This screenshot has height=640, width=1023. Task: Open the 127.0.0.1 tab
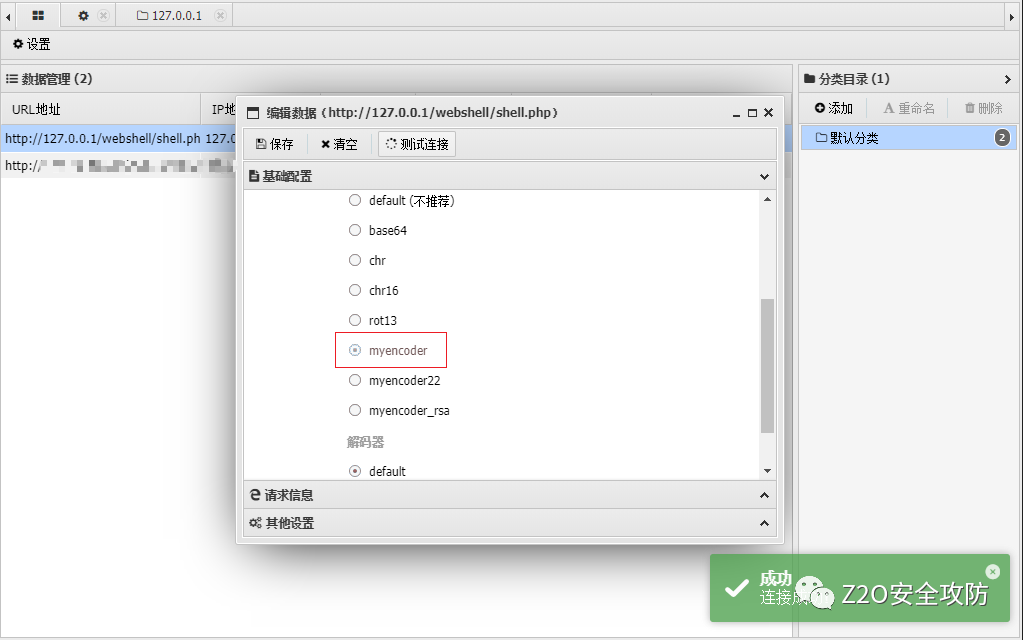coord(170,15)
